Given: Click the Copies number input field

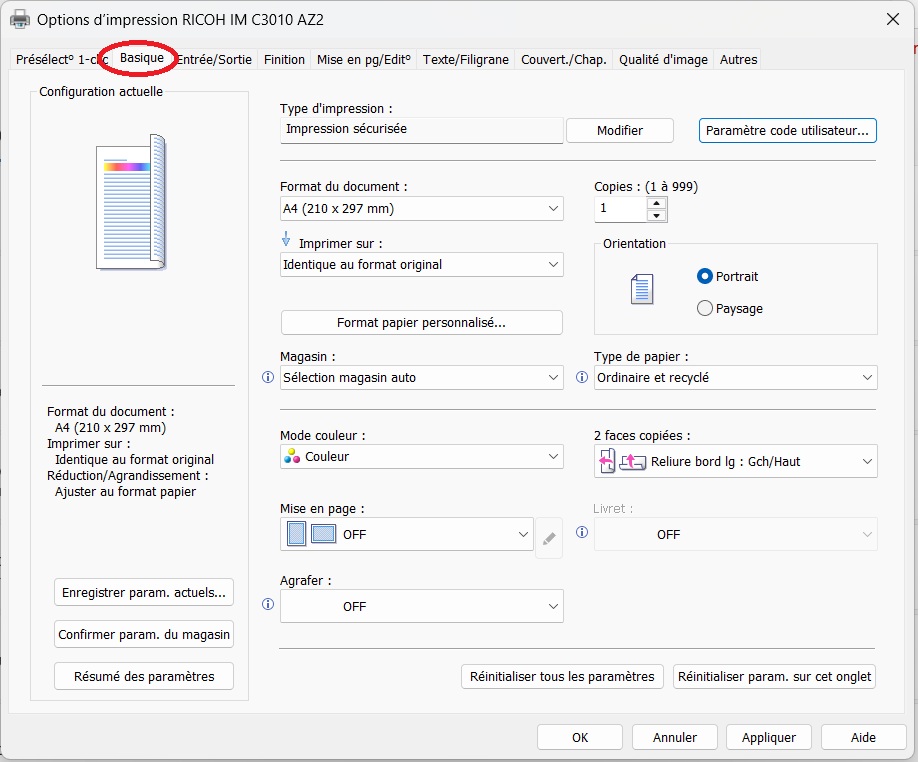Looking at the screenshot, I should pos(619,209).
